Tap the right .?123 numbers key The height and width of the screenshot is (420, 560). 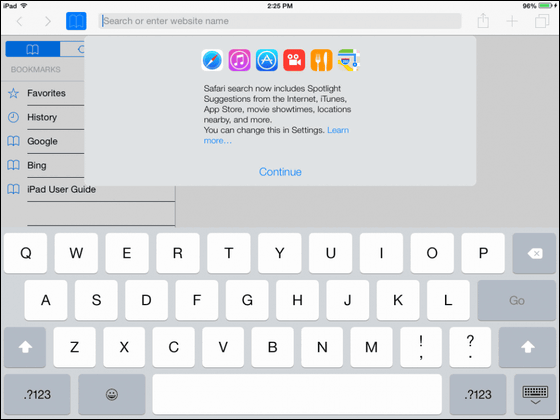point(478,394)
